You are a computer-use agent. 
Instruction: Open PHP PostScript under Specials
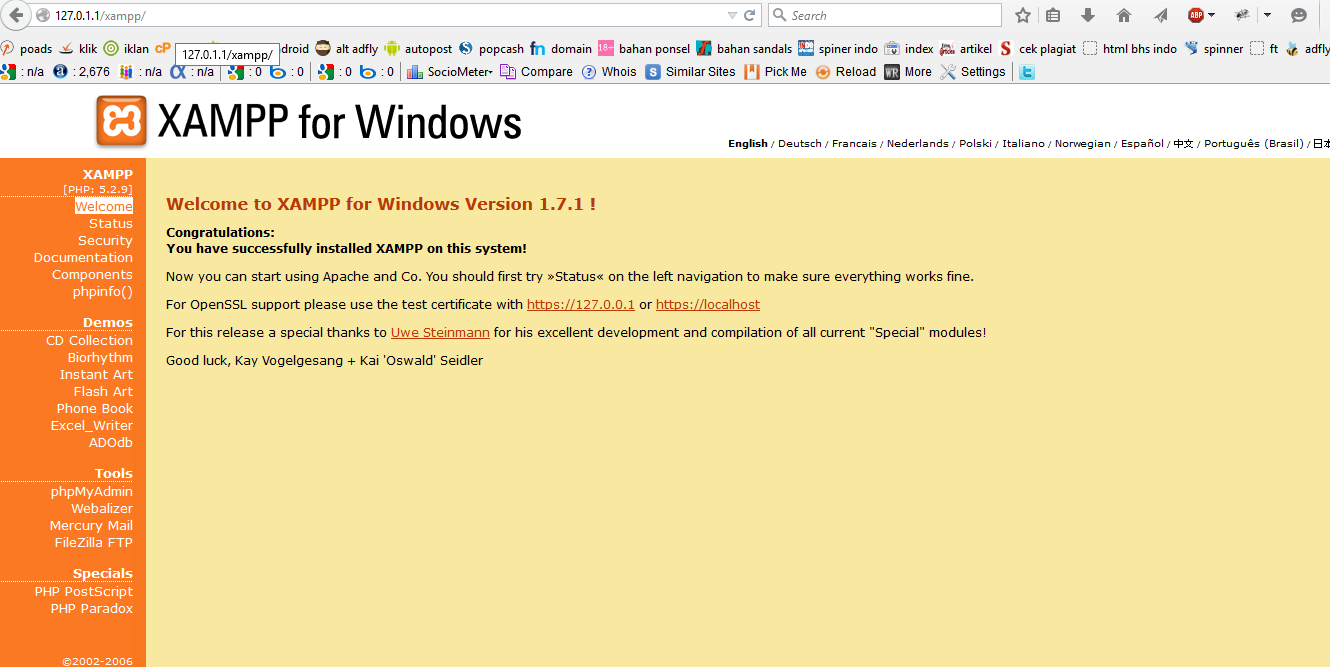(84, 592)
